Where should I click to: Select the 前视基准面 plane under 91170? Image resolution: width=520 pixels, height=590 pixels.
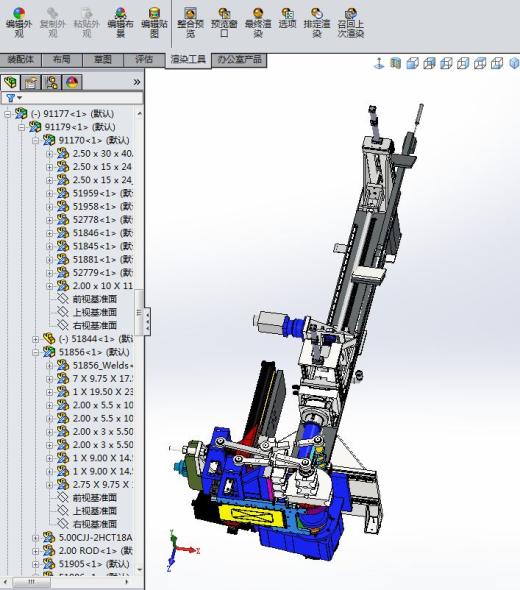[x=95, y=299]
